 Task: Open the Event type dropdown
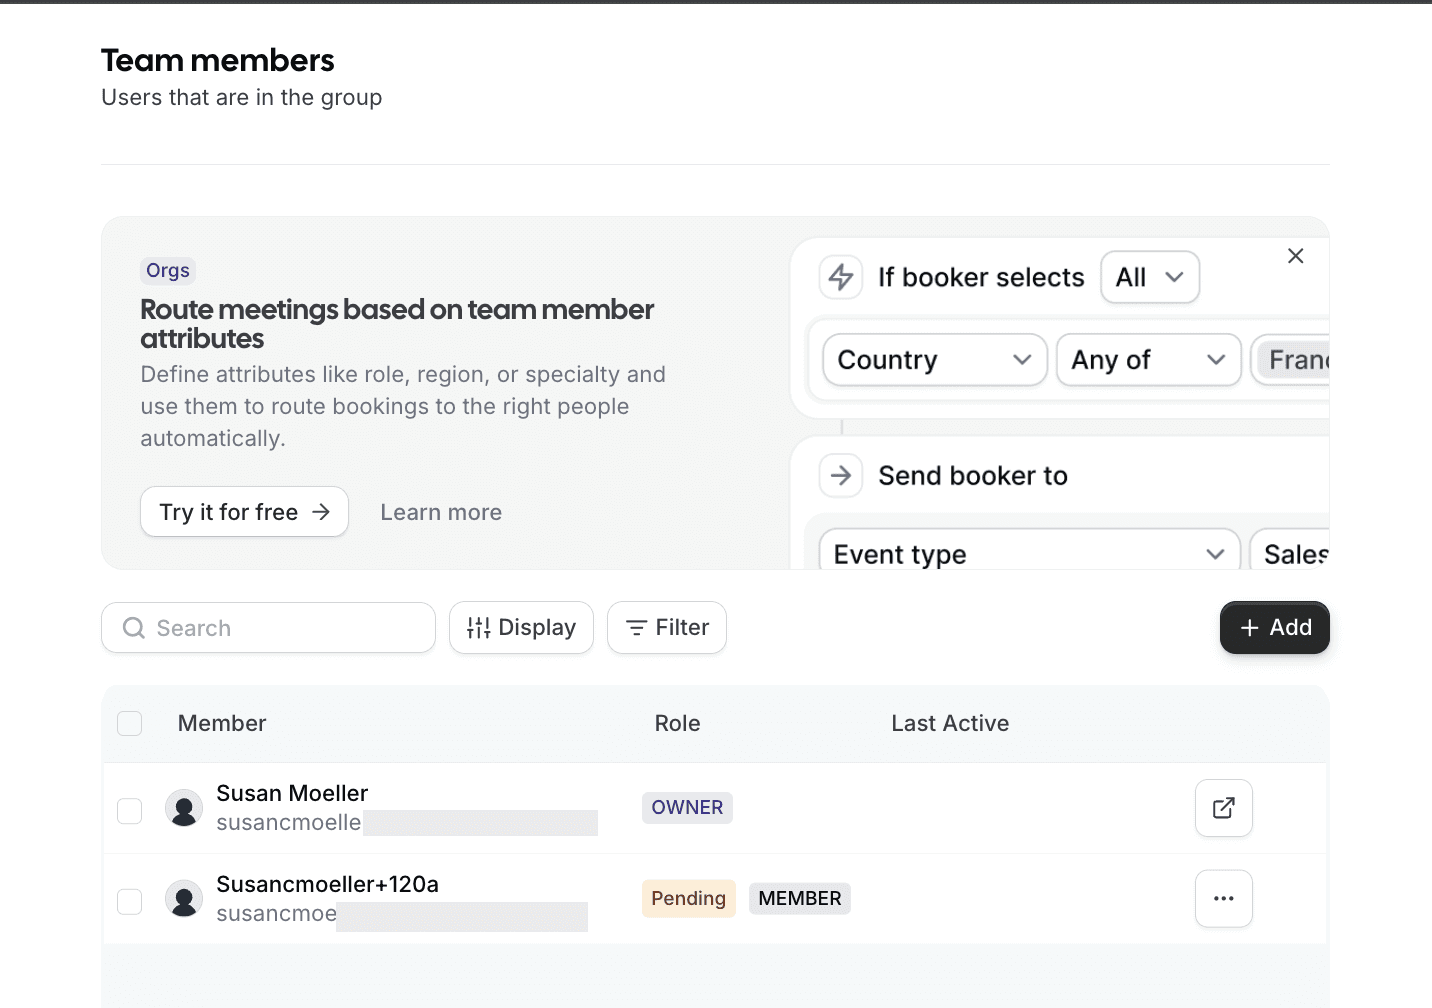1029,554
